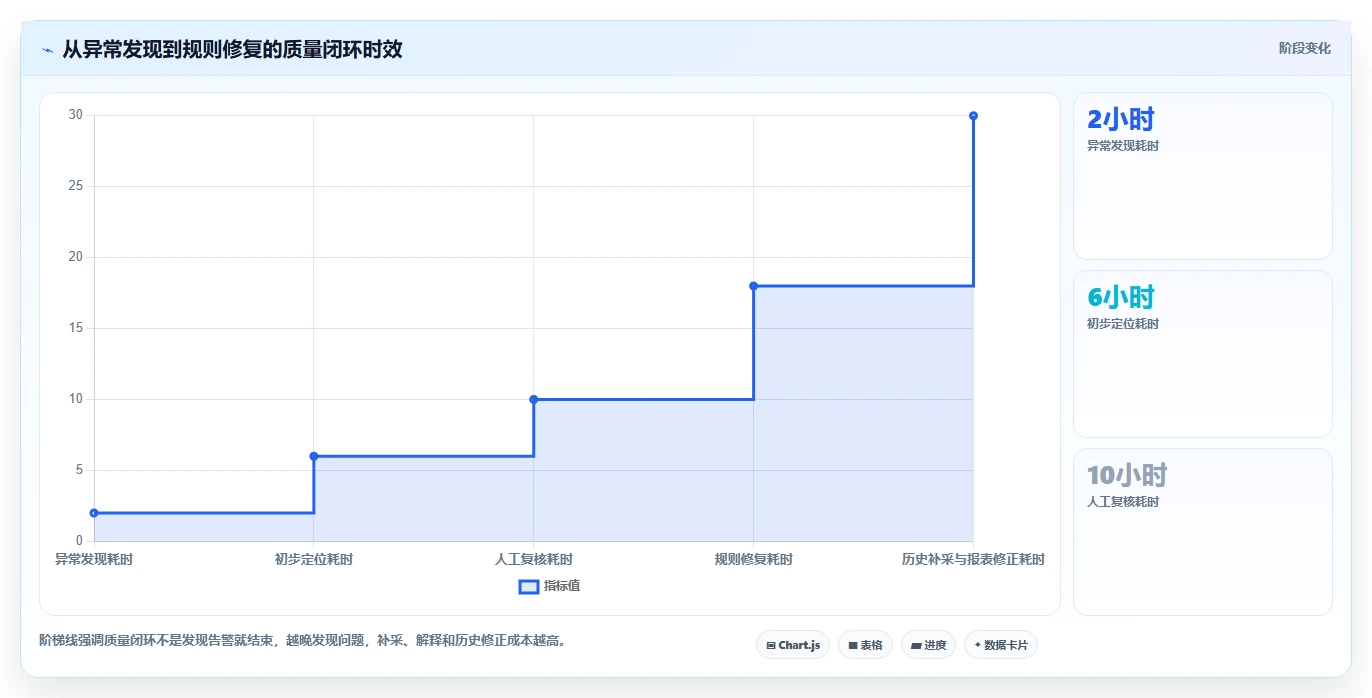The image size is (1372, 698).
Task: Click the title 从异常发现到规则修复的质量闭环时效
Action: [232, 49]
